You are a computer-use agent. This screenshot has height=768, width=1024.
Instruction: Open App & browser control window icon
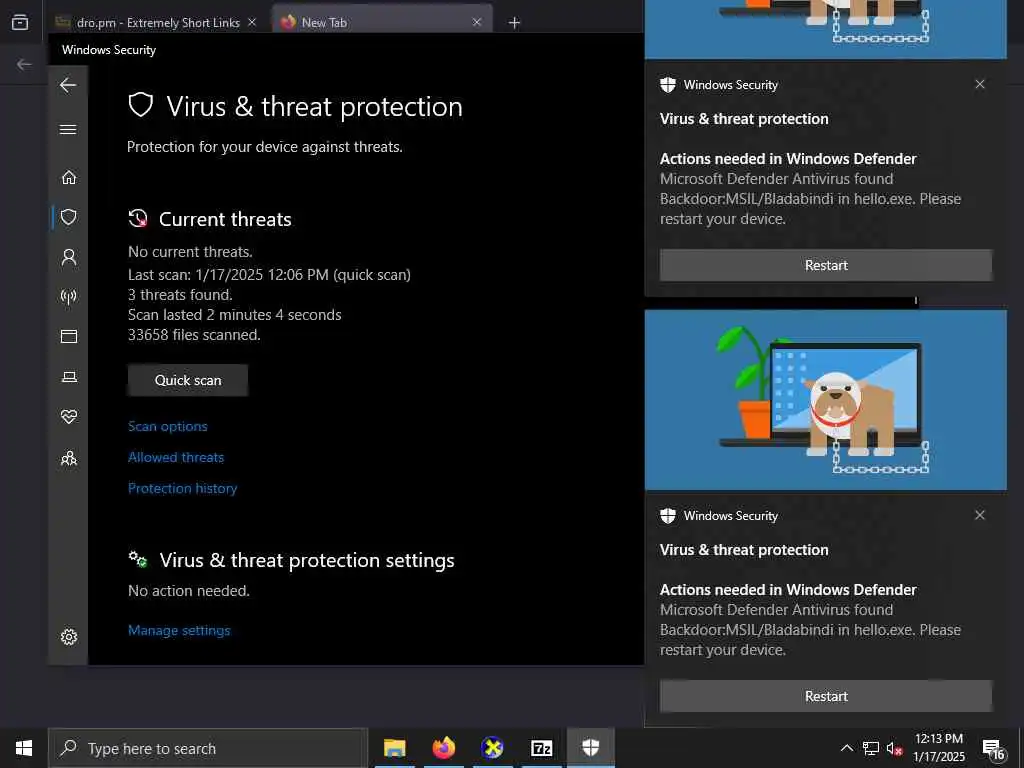tap(69, 336)
